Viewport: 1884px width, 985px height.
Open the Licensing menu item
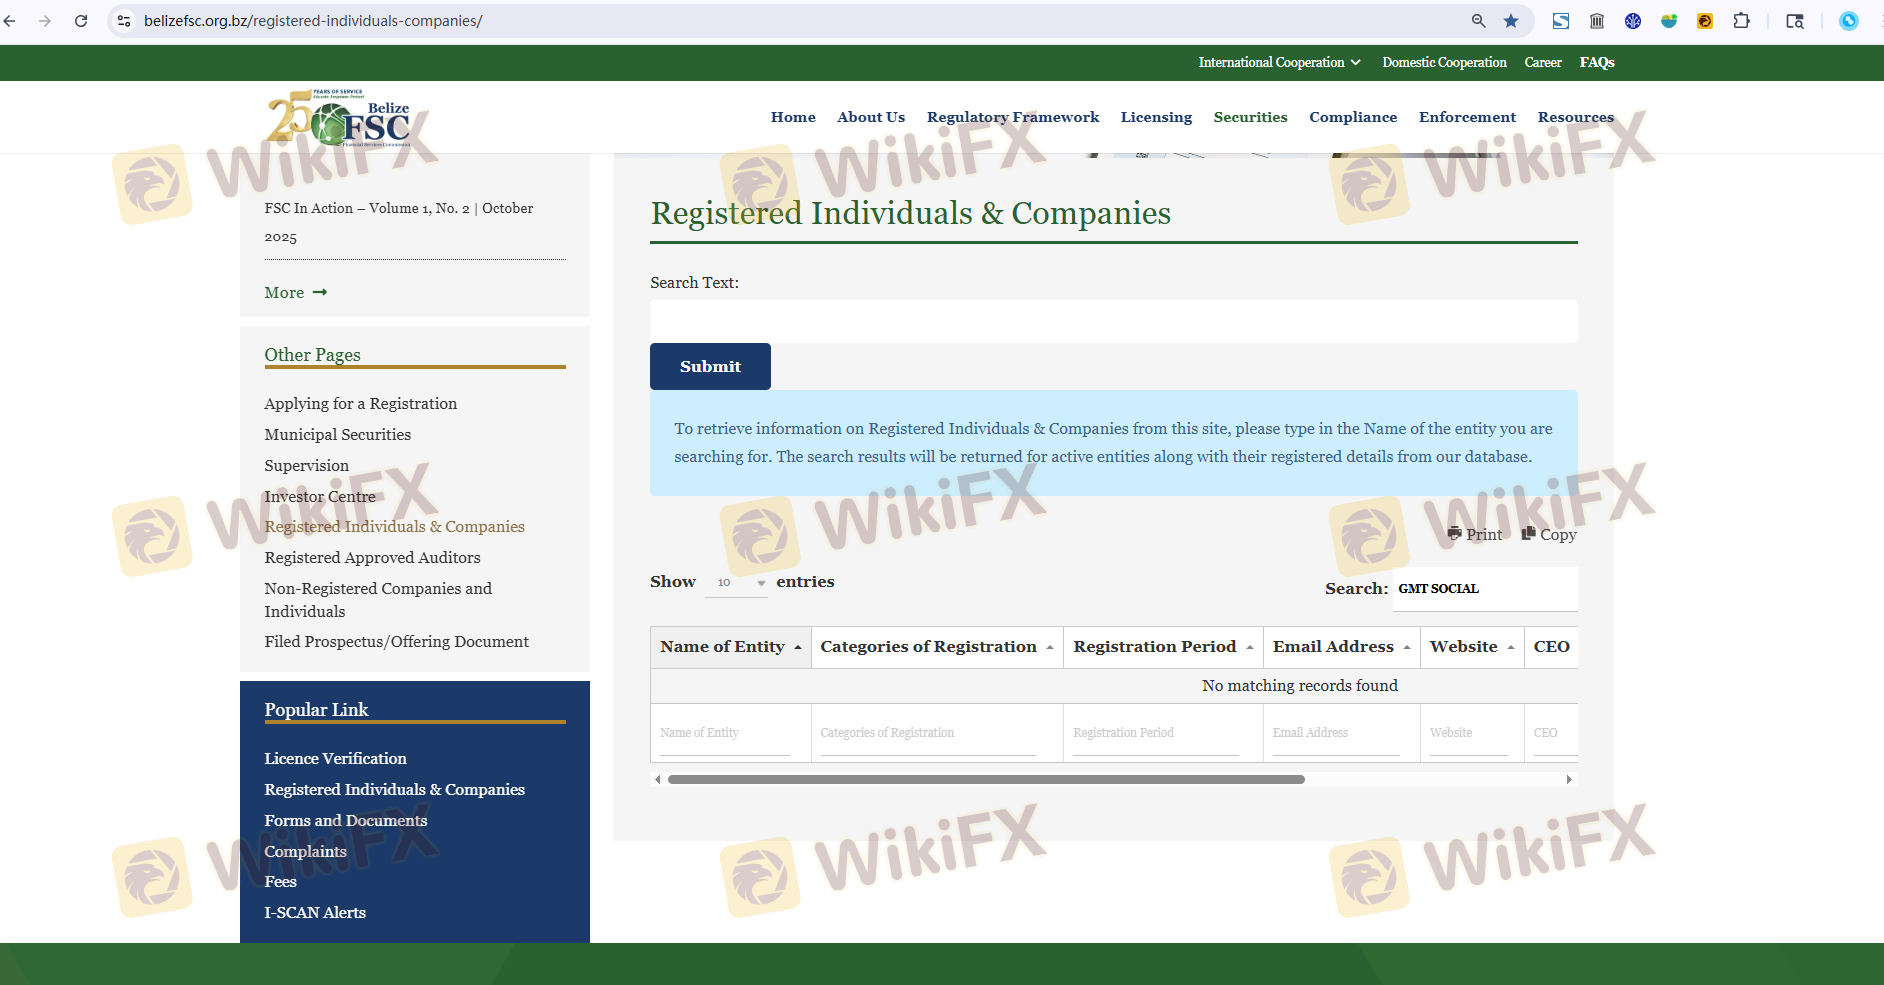tap(1156, 117)
